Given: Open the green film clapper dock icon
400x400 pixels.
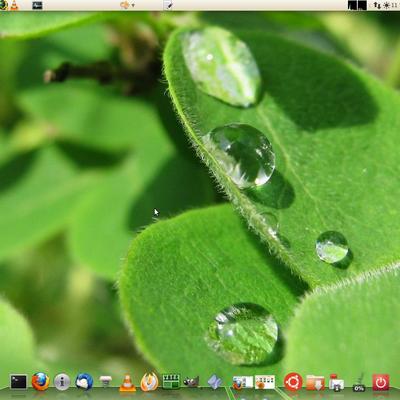Looking at the screenshot, I should tap(171, 382).
